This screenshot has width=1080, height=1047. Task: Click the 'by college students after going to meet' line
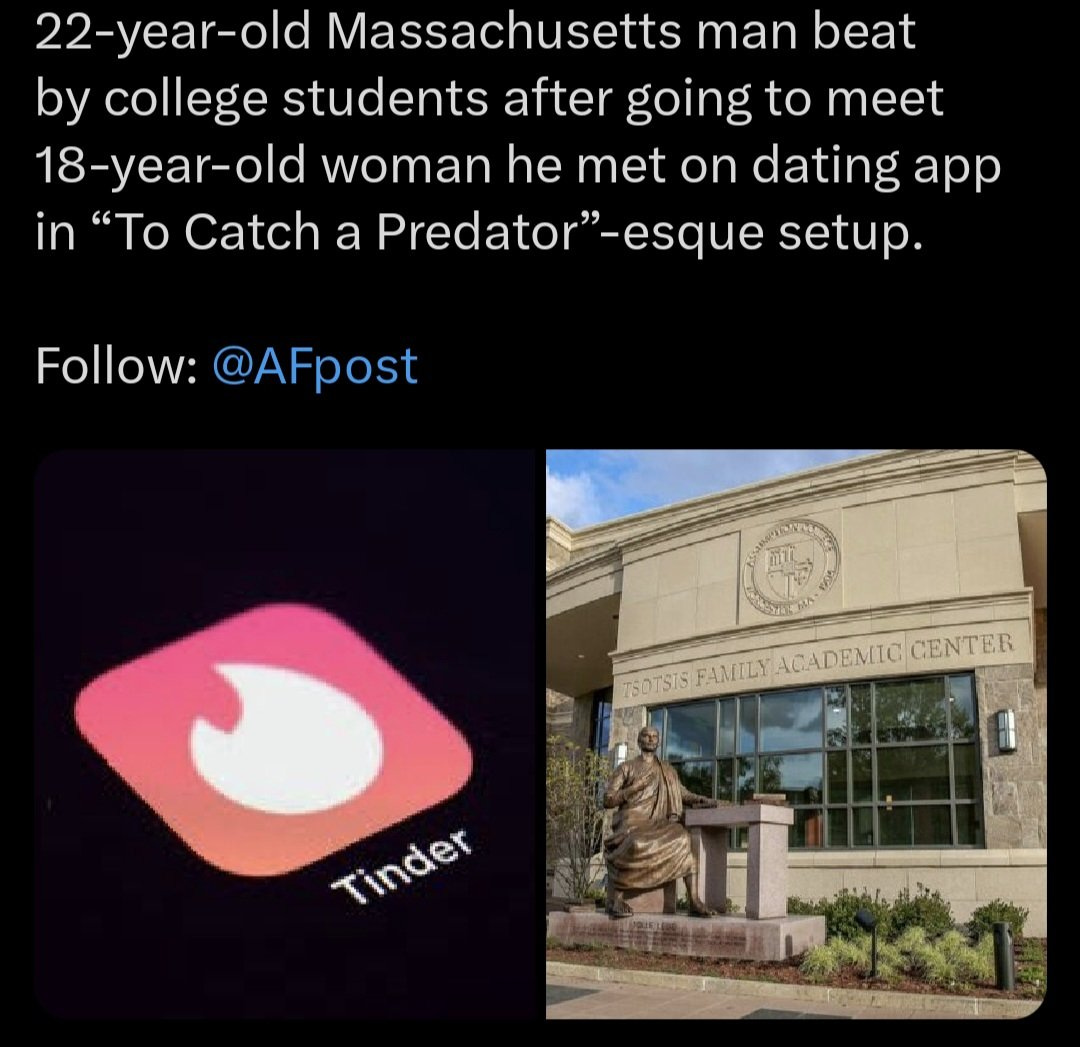(x=488, y=99)
